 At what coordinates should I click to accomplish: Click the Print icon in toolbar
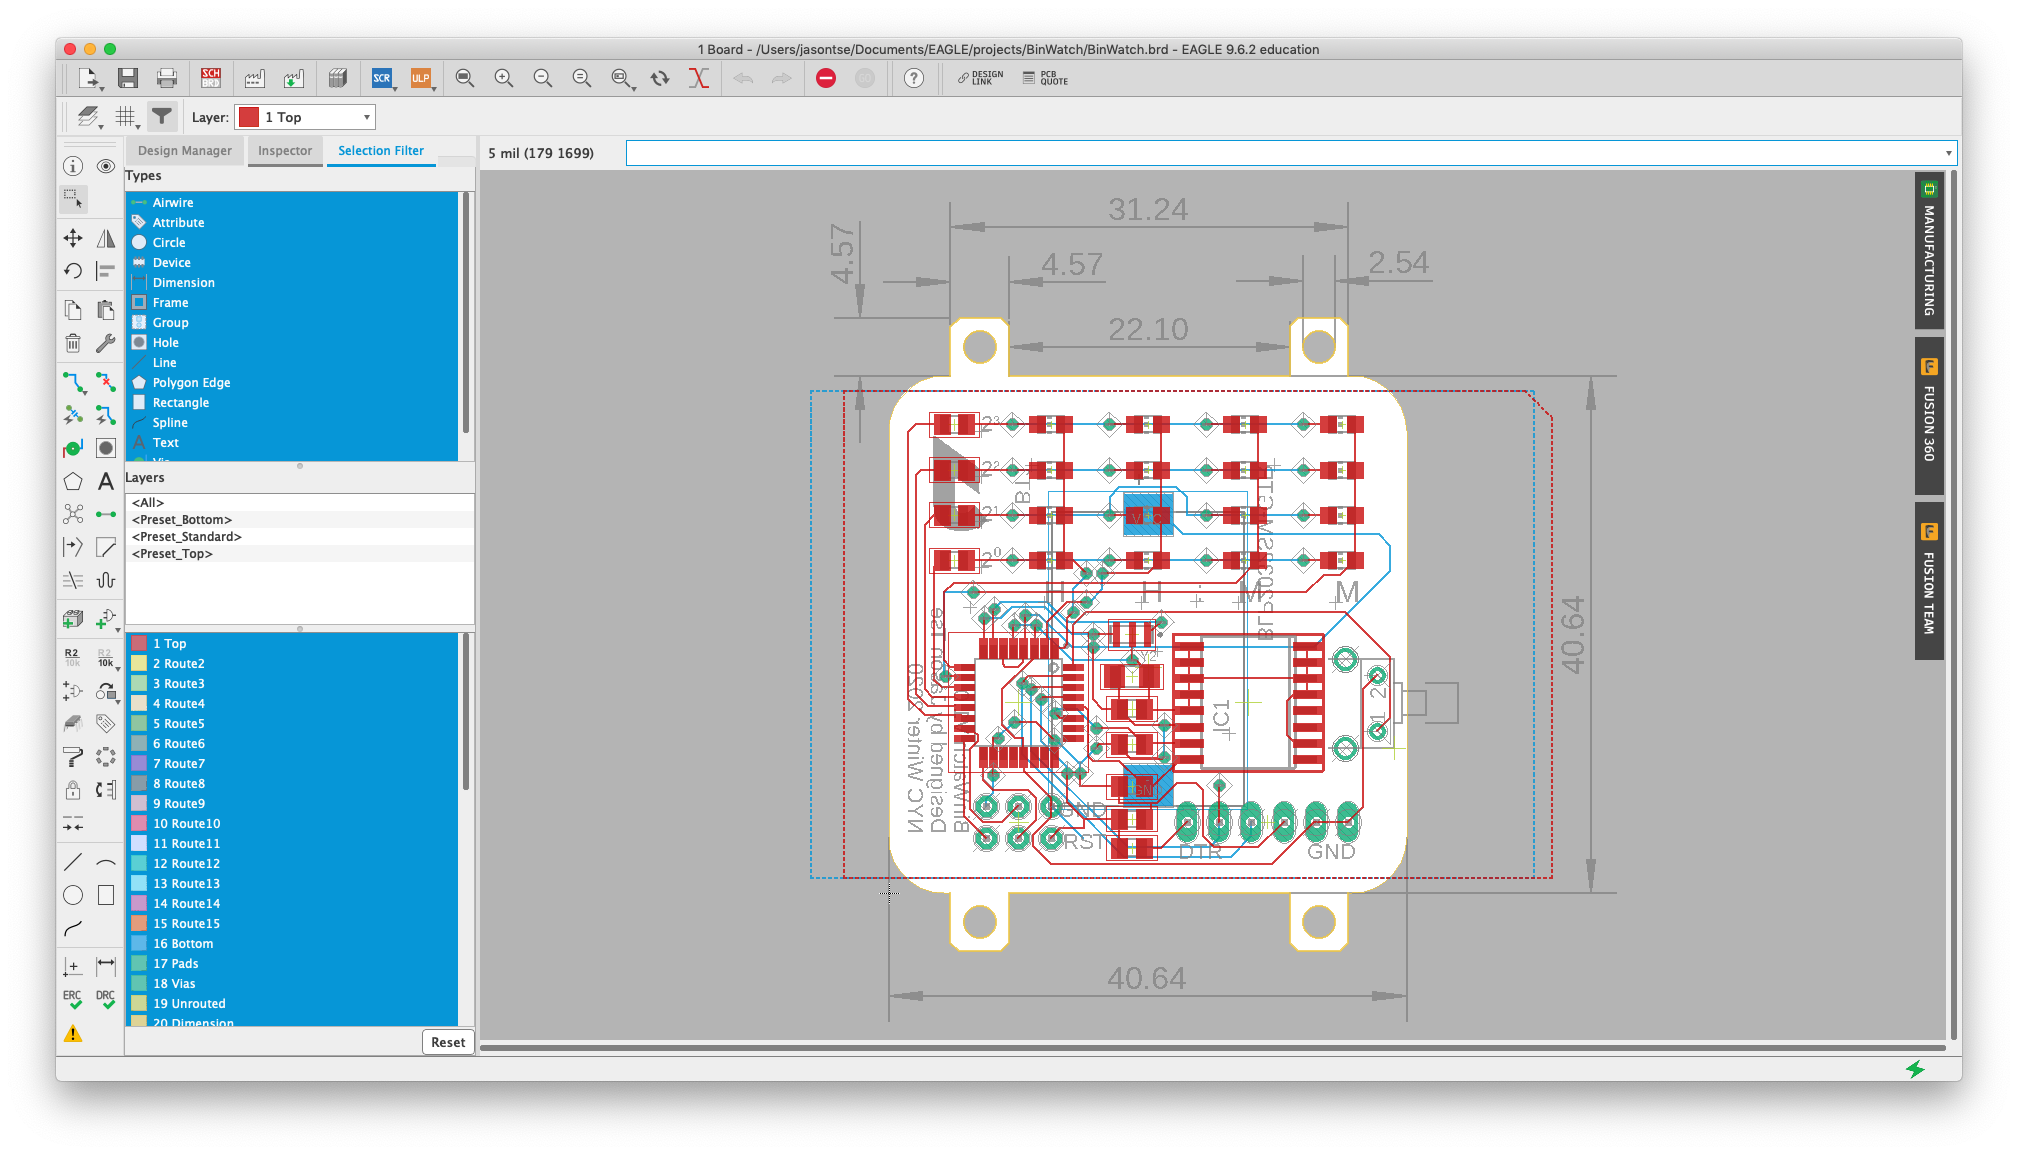tap(166, 78)
